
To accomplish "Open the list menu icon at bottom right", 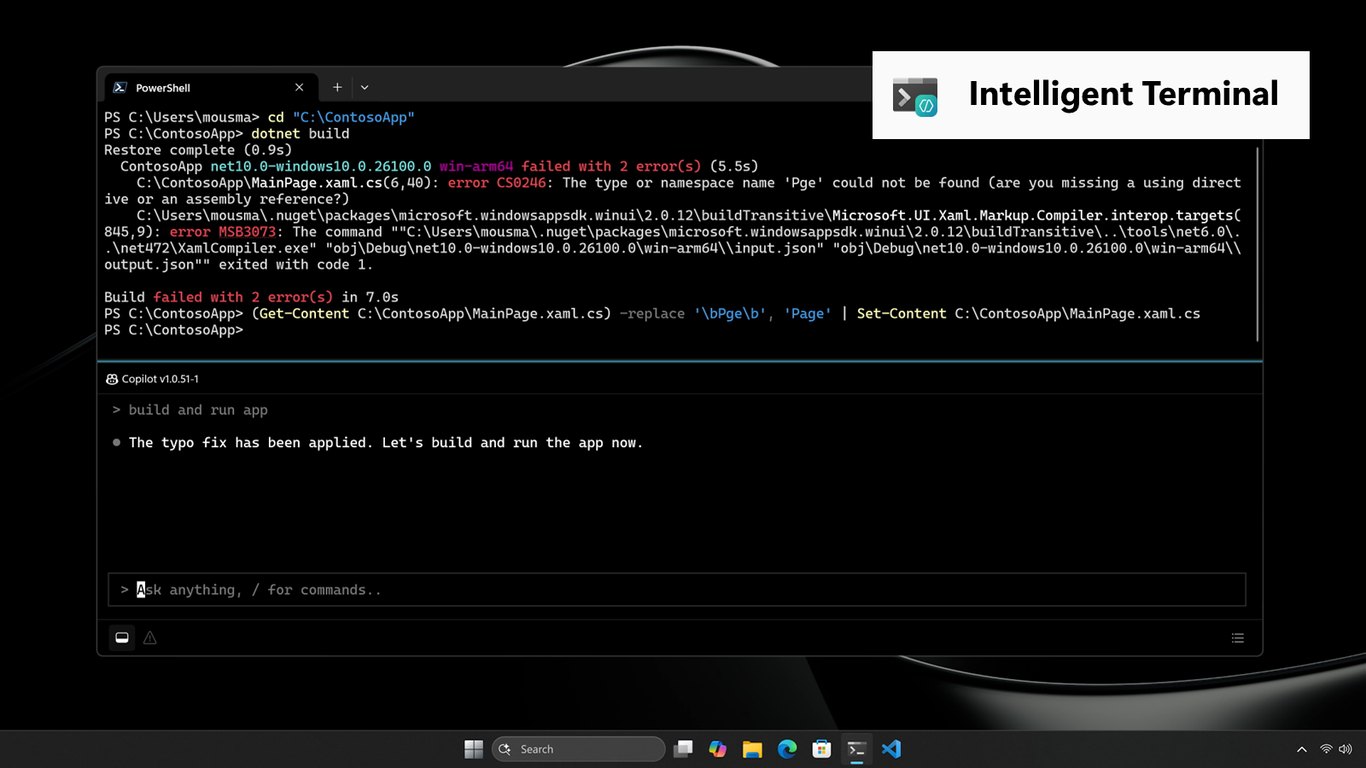I will point(1238,638).
